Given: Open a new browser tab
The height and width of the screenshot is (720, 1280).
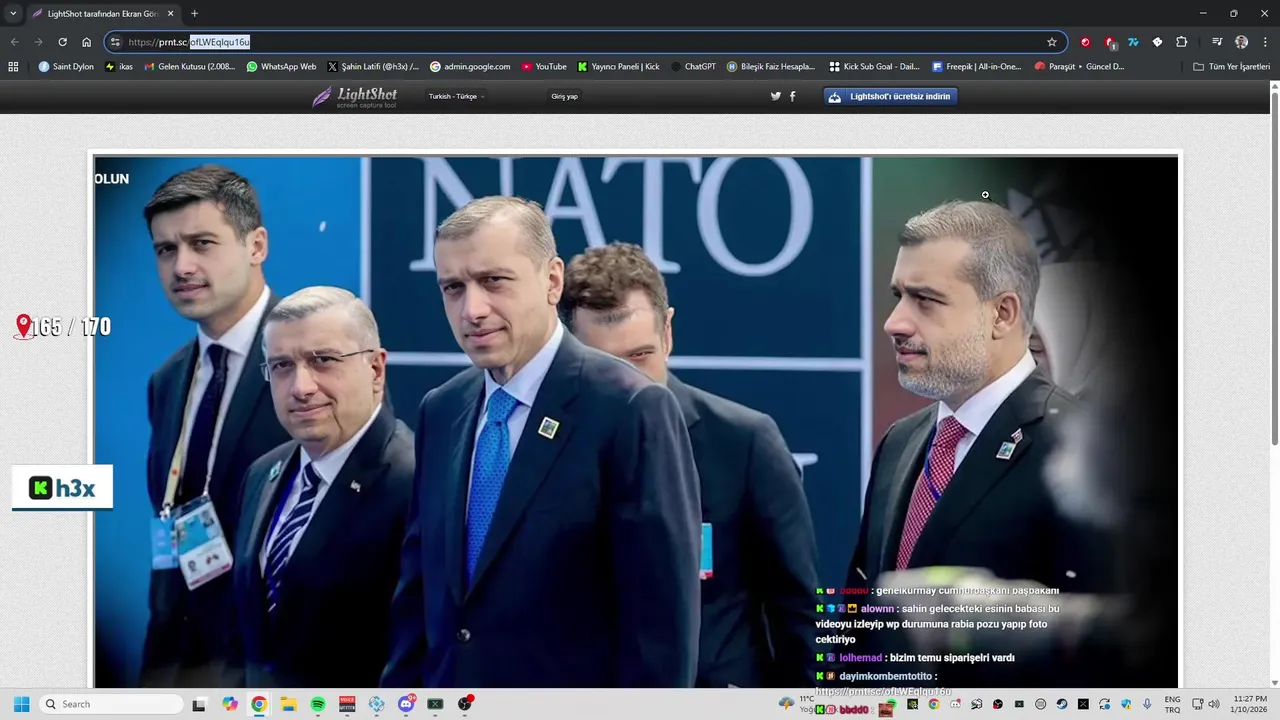Looking at the screenshot, I should [194, 14].
